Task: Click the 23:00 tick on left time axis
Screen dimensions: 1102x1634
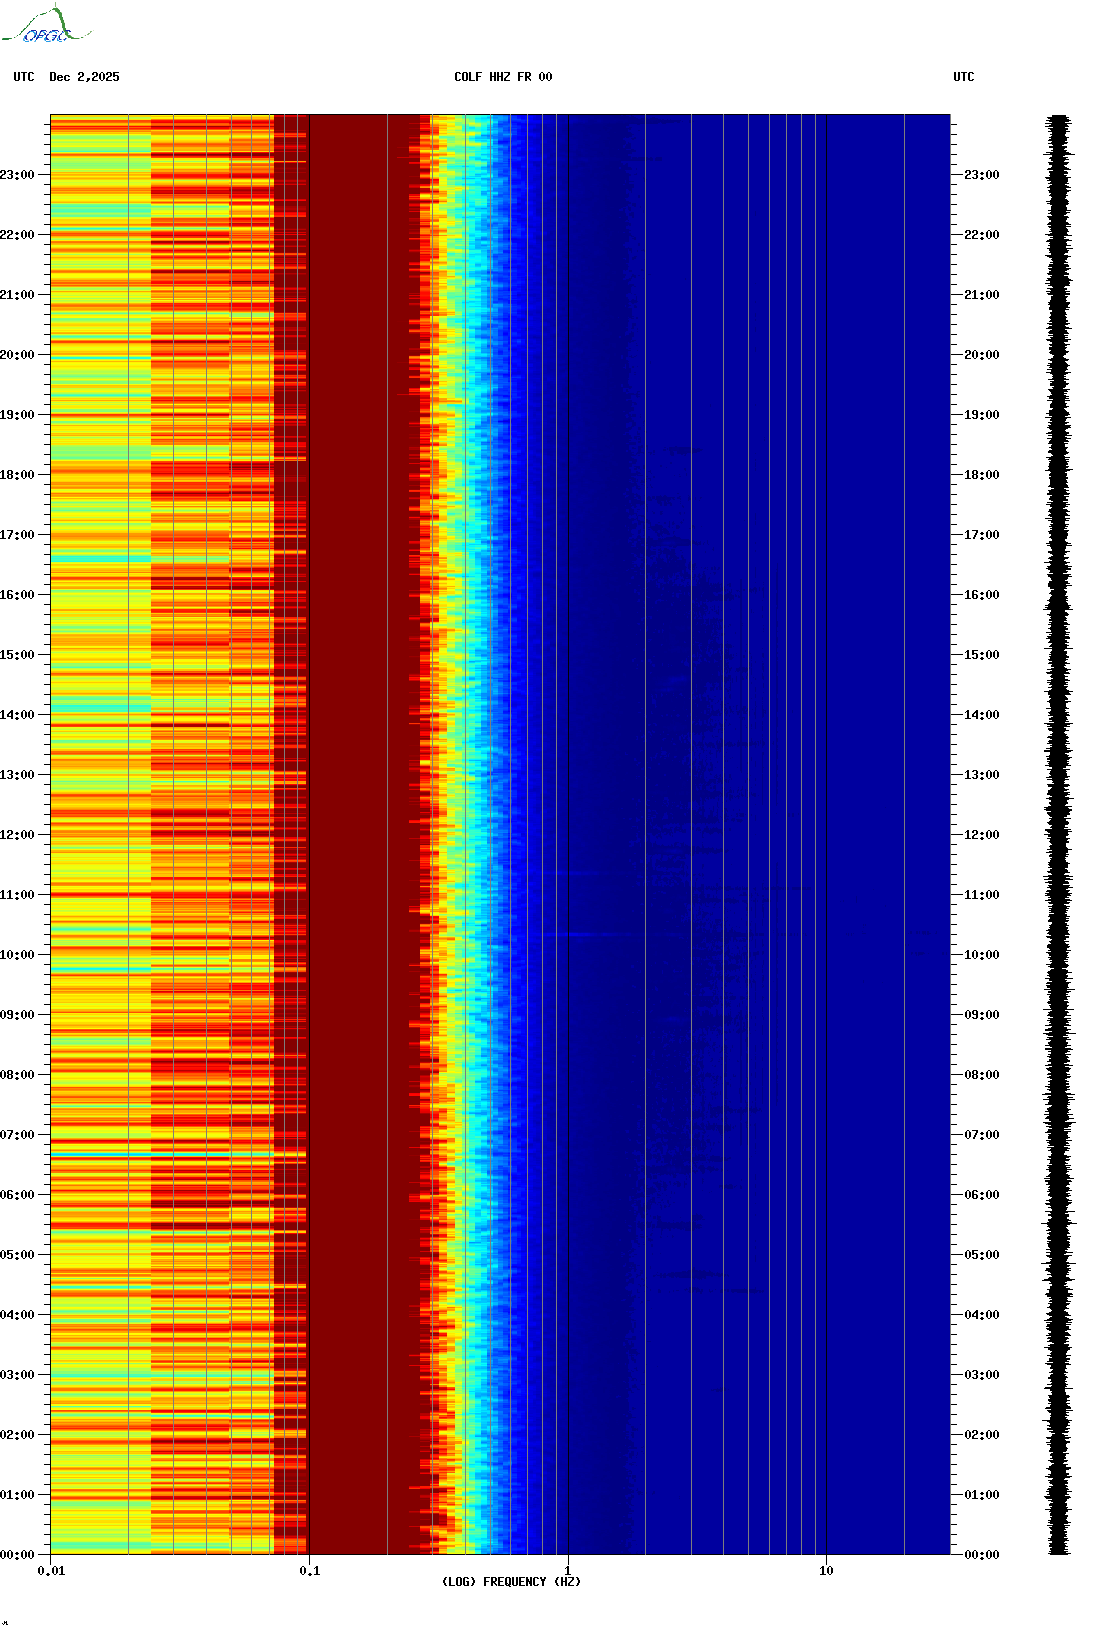Action: click(x=18, y=175)
